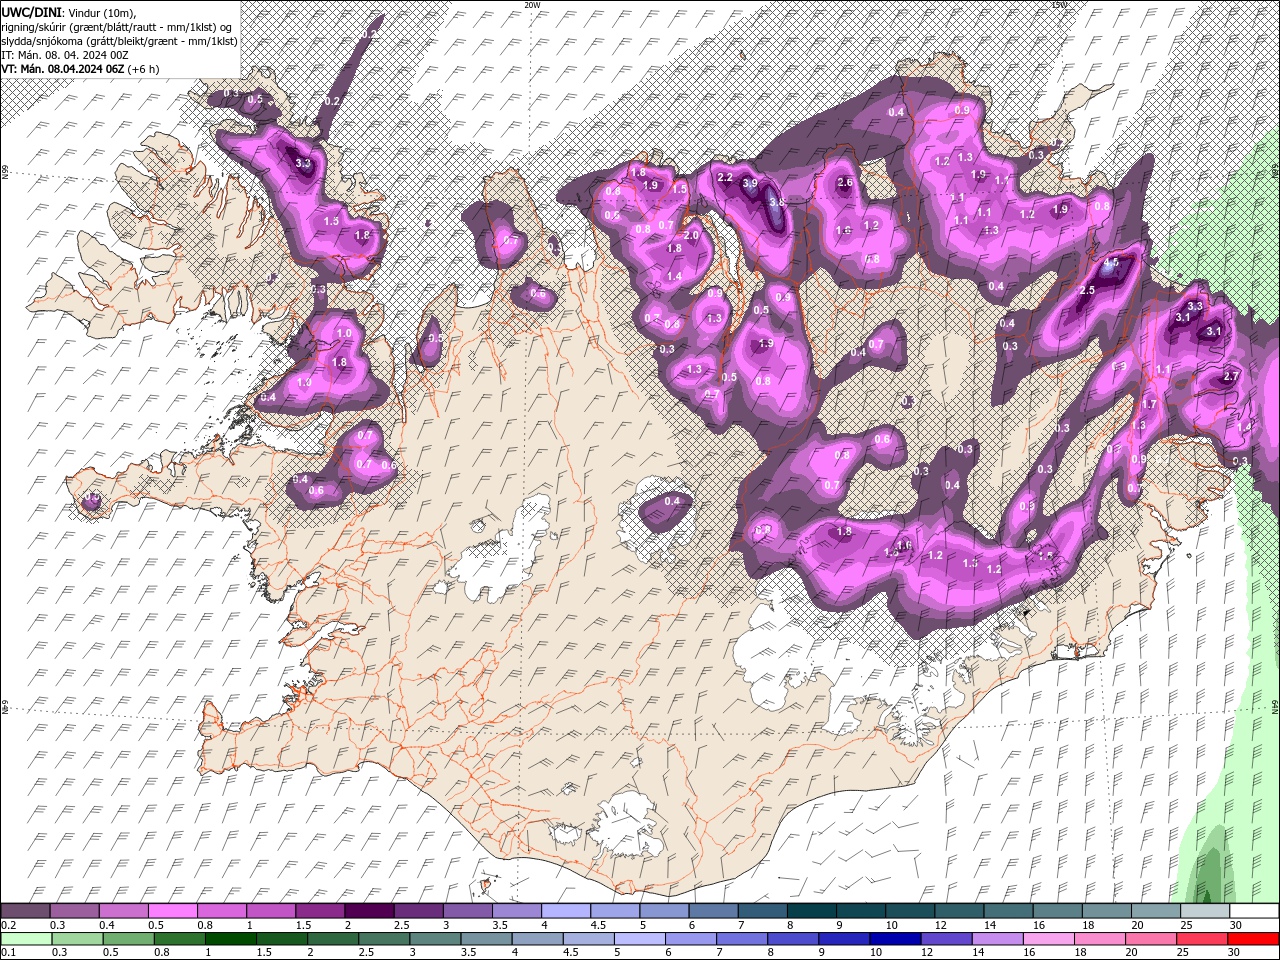Select the upper scale swatch starting at 25
Screen dimensions: 1280x960
pos(1204,911)
